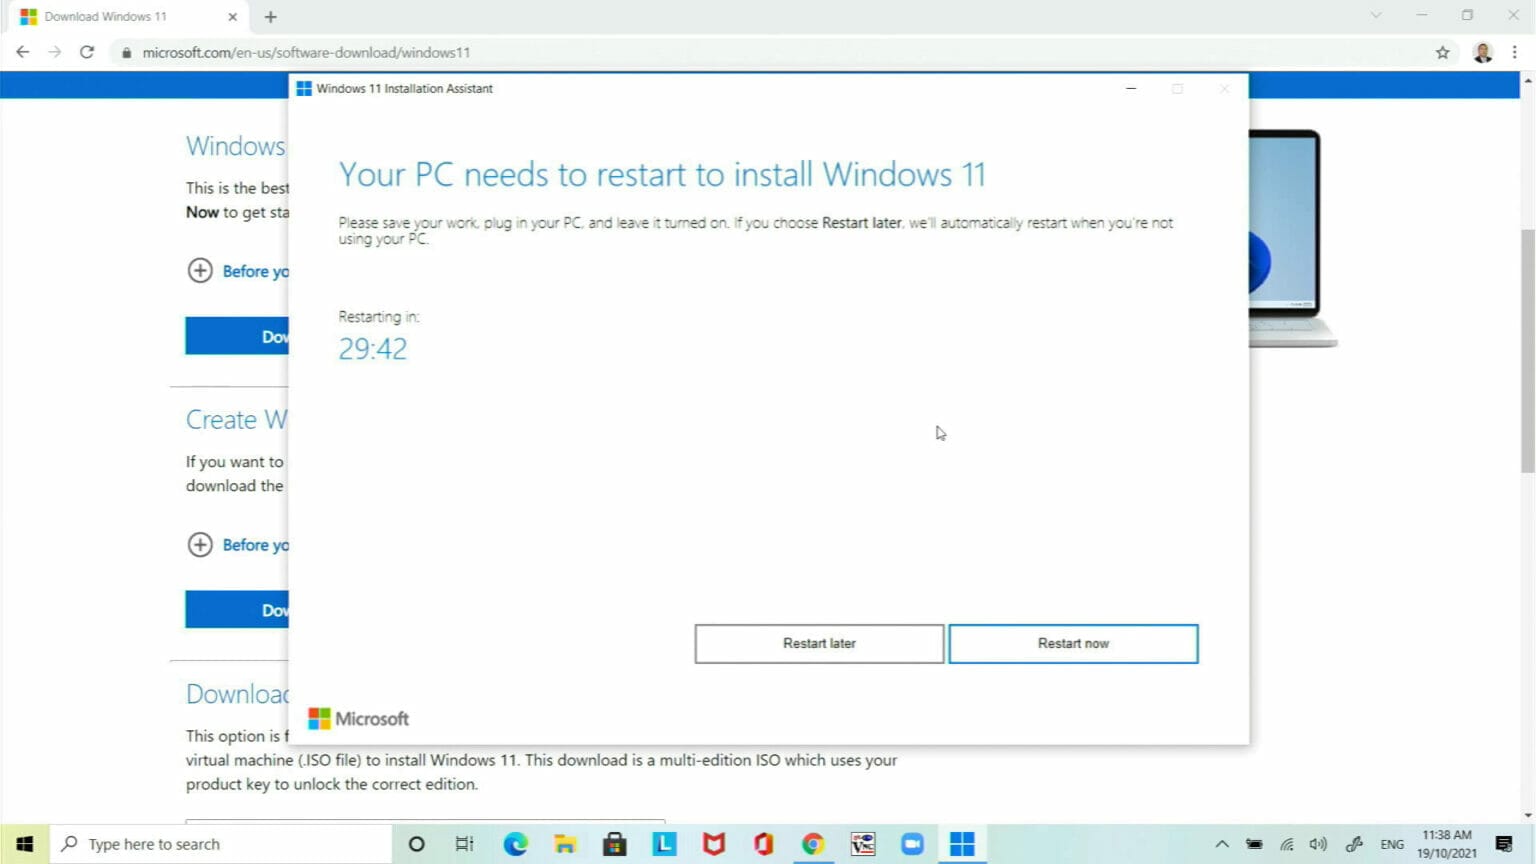The height and width of the screenshot is (864, 1536).
Task: Bookmark the page using the star icon
Action: 1443,52
